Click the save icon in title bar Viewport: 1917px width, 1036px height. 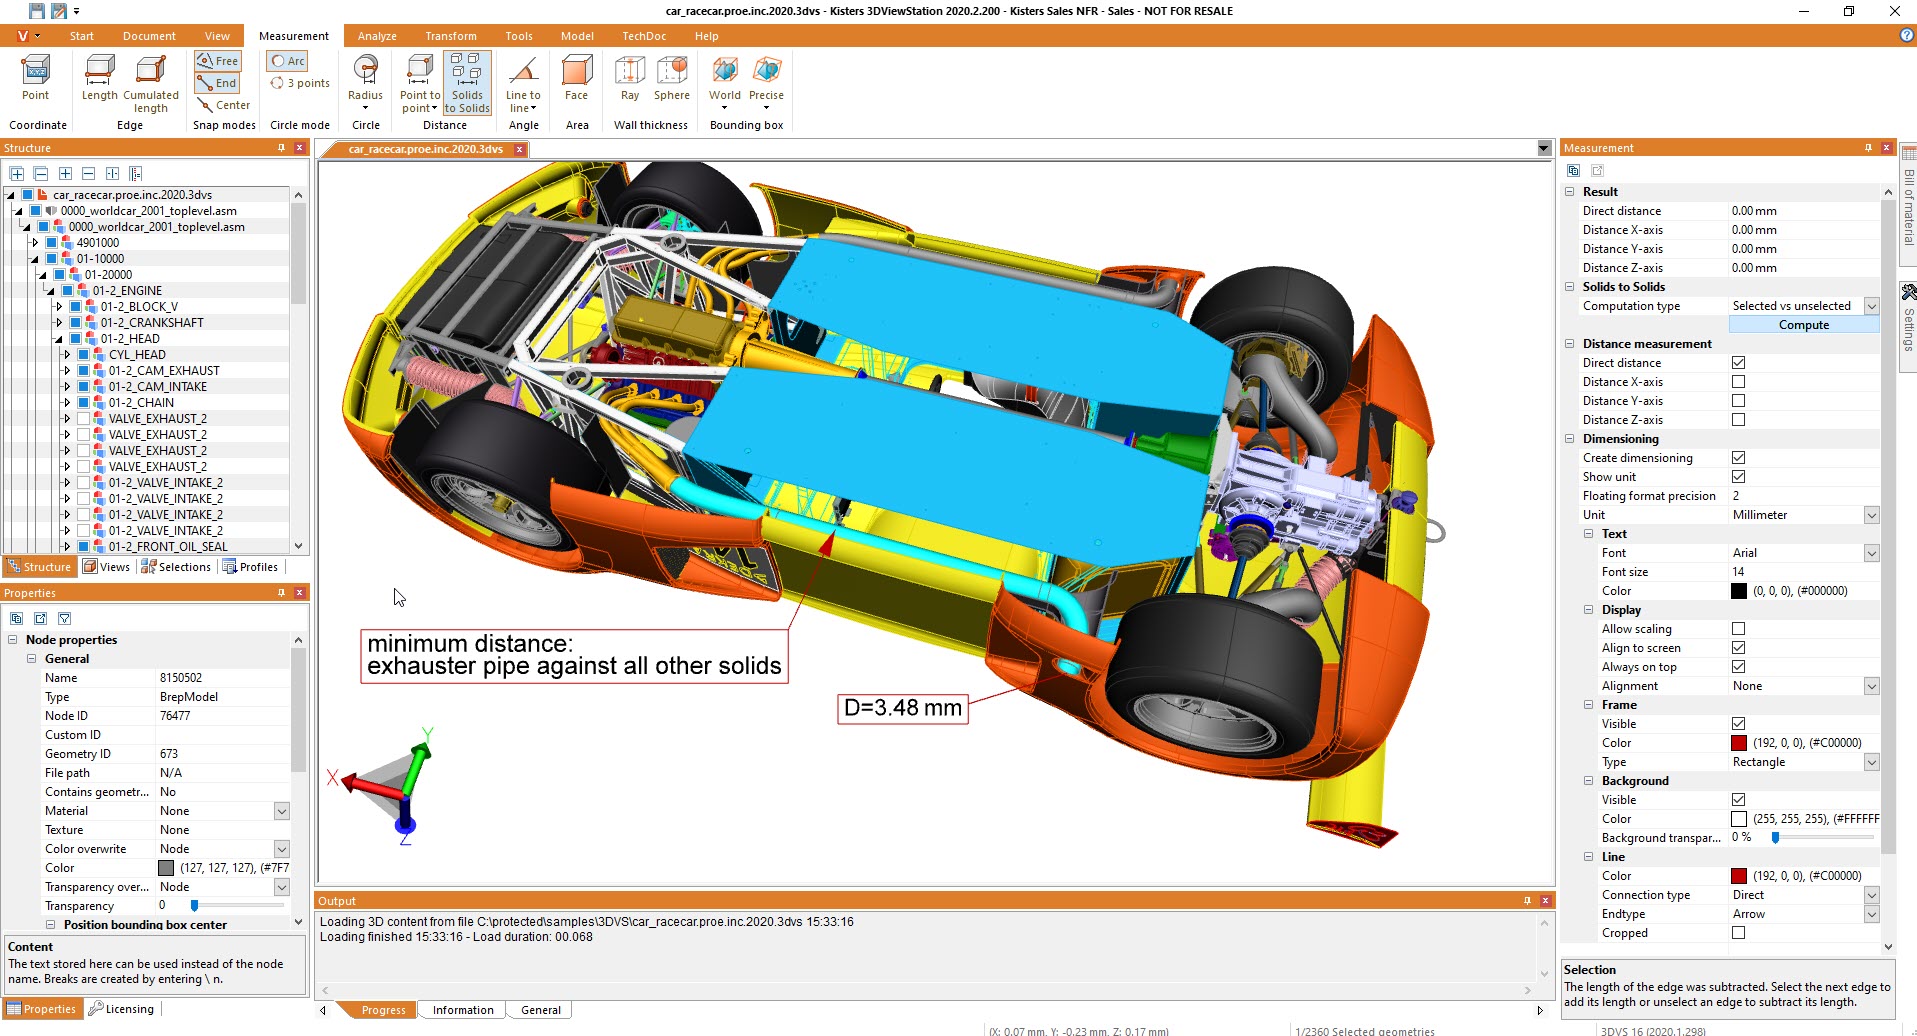click(36, 11)
